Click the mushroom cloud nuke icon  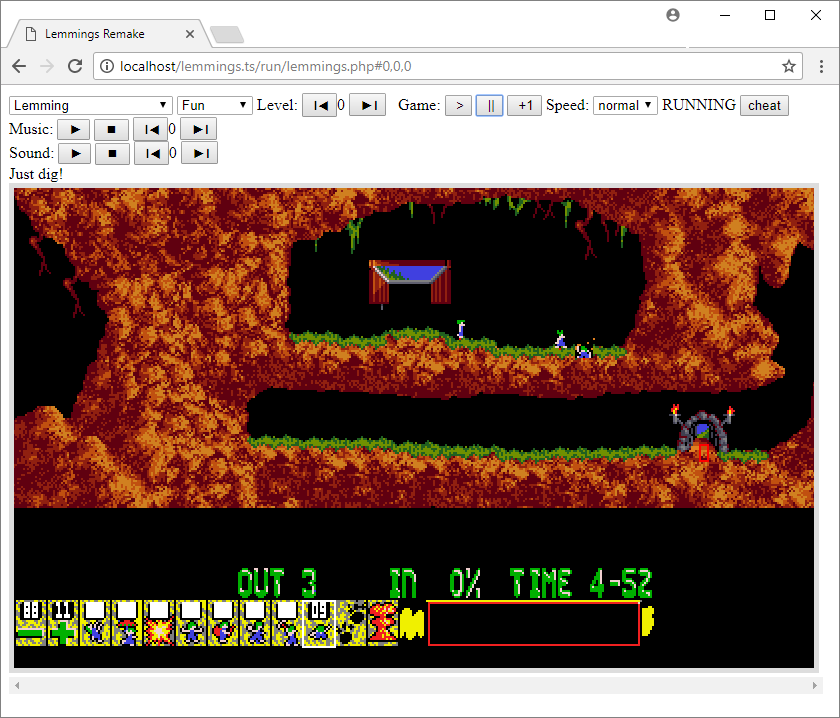[382, 623]
